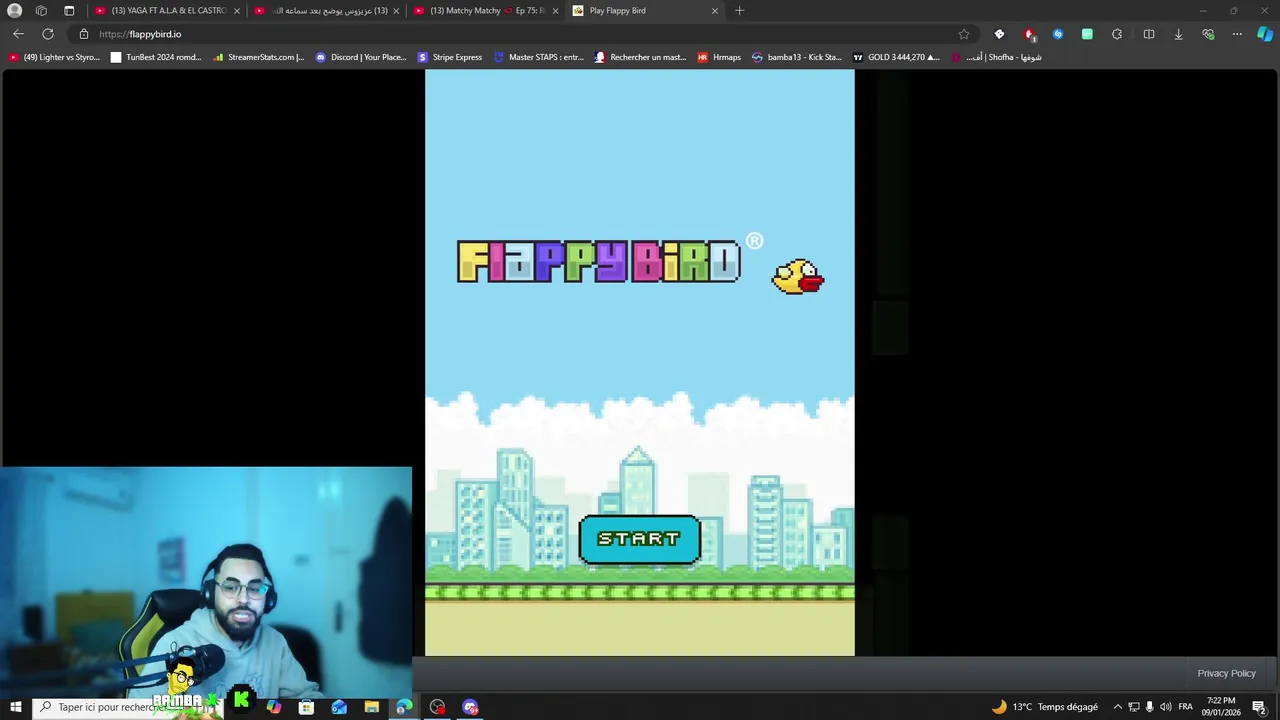Select the Play Flappy Bird tab
Viewport: 1280px width, 720px height.
pyautogui.click(x=645, y=10)
